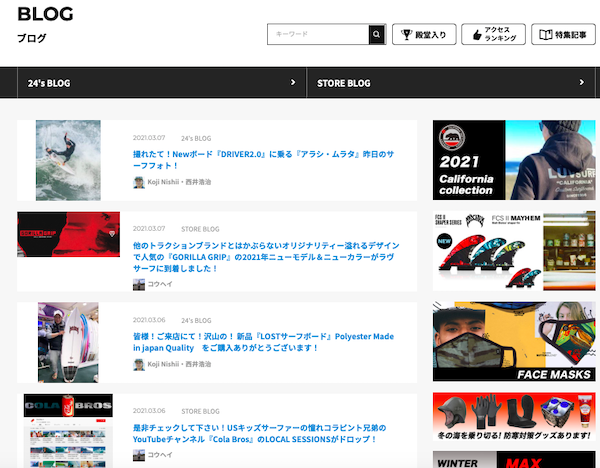The width and height of the screenshot is (600, 468).
Task: Click STORE BLOG category on Cola Bros post
Action: pyautogui.click(x=200, y=411)
